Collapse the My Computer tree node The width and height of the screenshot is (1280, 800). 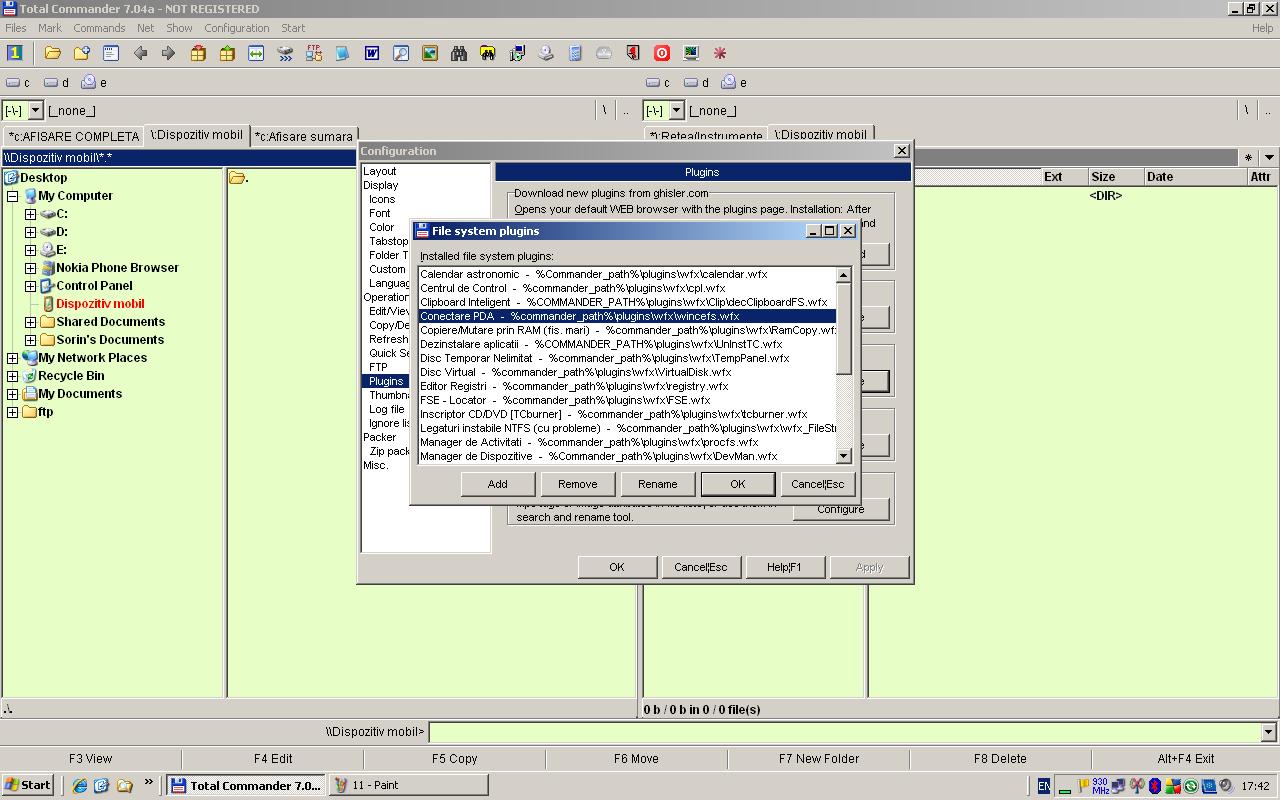point(12,196)
